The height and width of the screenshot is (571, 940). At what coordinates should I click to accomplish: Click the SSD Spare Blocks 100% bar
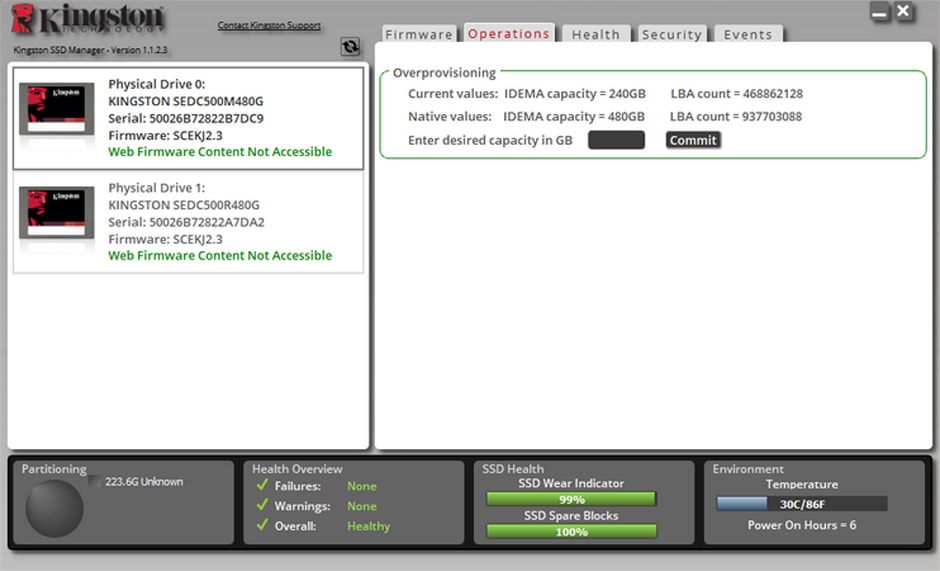click(571, 531)
